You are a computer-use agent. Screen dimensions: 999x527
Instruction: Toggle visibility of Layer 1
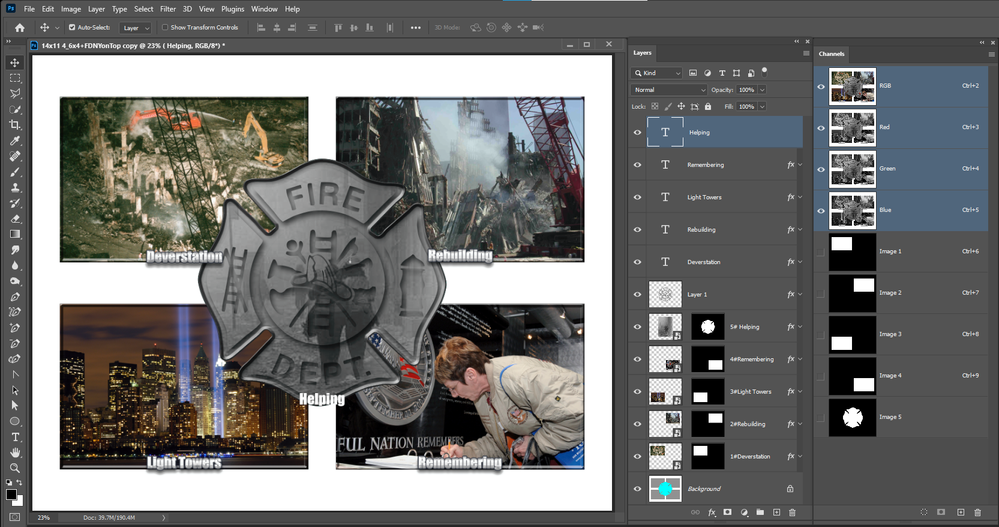click(637, 294)
